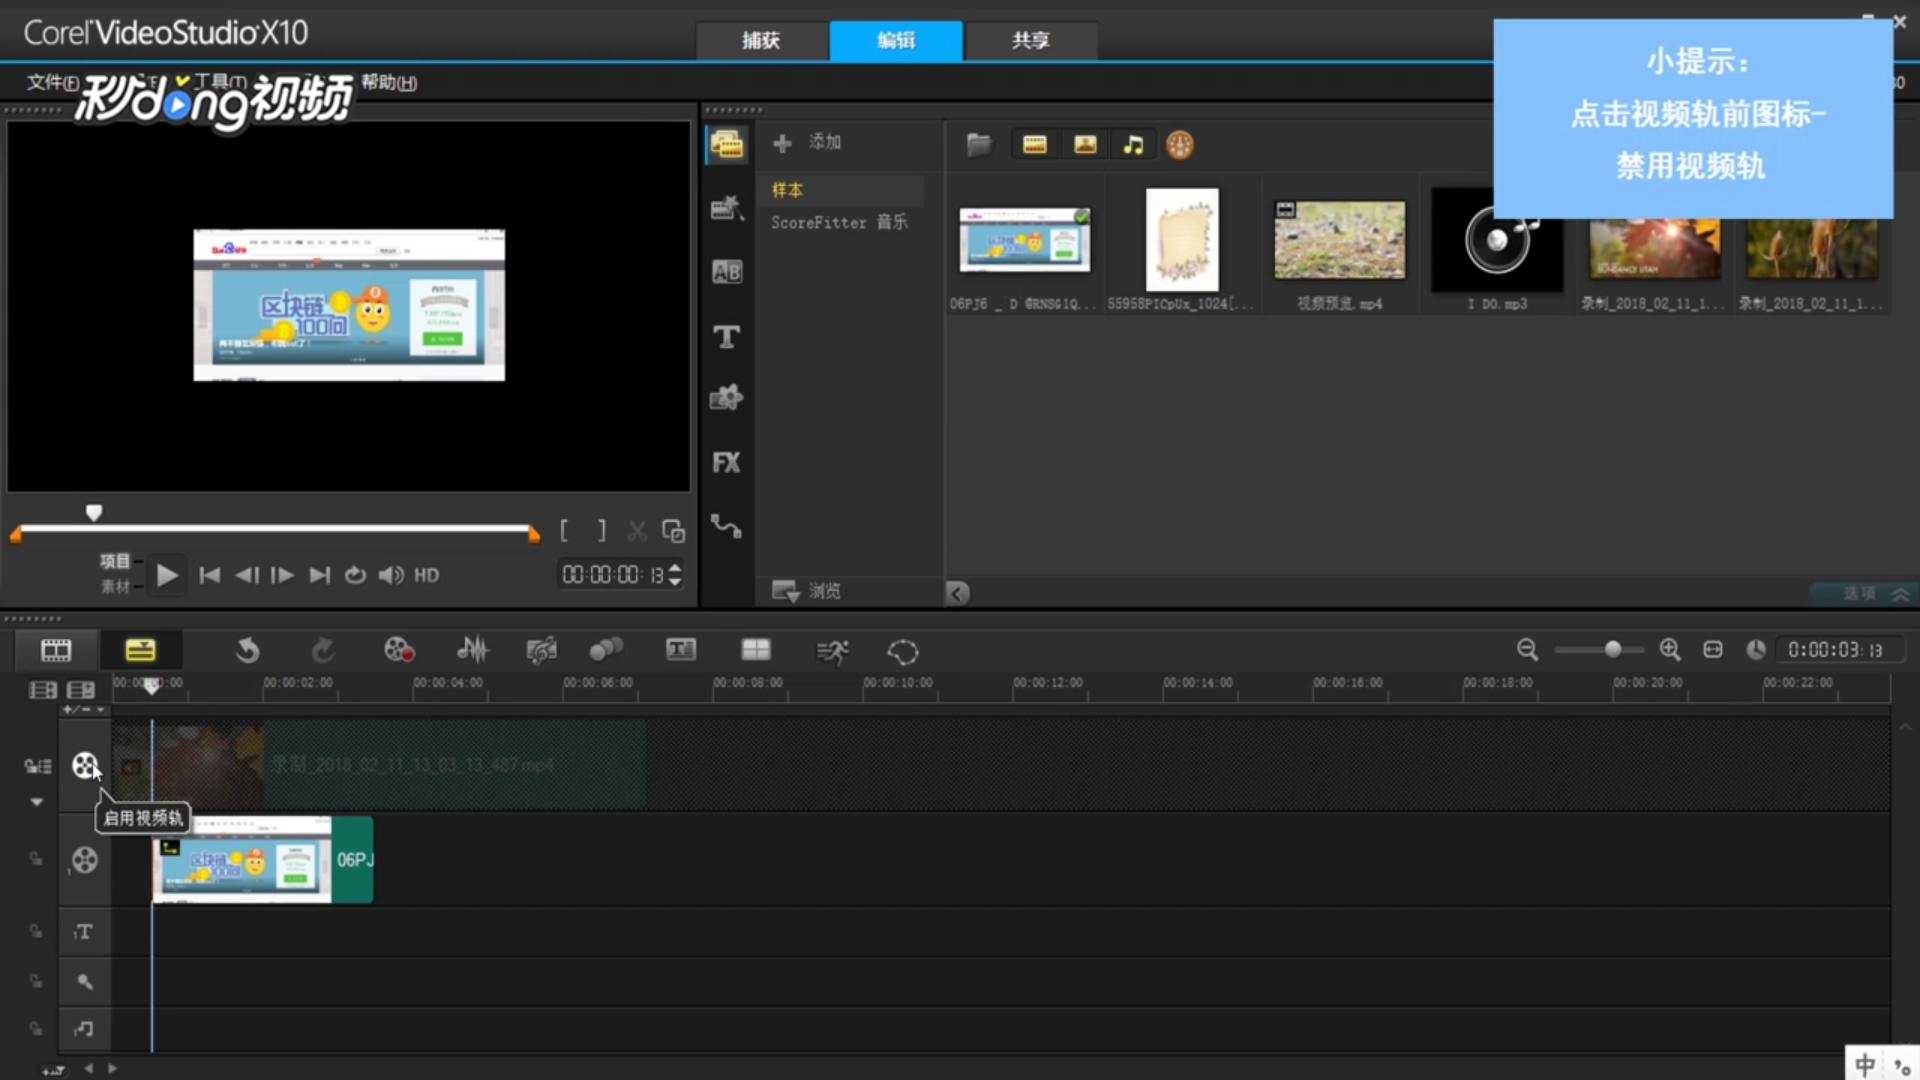Toggle the overlay track on or off
The image size is (1920, 1080).
[85, 860]
